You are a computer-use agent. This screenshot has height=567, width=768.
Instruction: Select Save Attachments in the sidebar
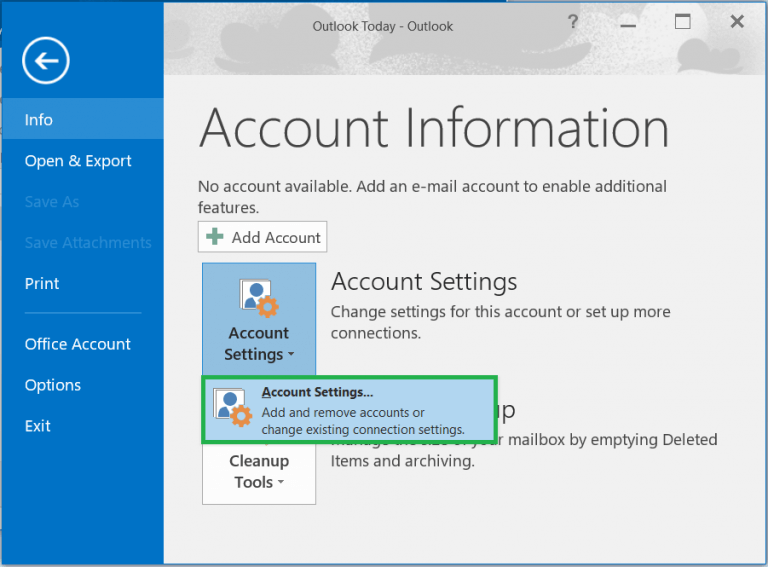point(82,242)
